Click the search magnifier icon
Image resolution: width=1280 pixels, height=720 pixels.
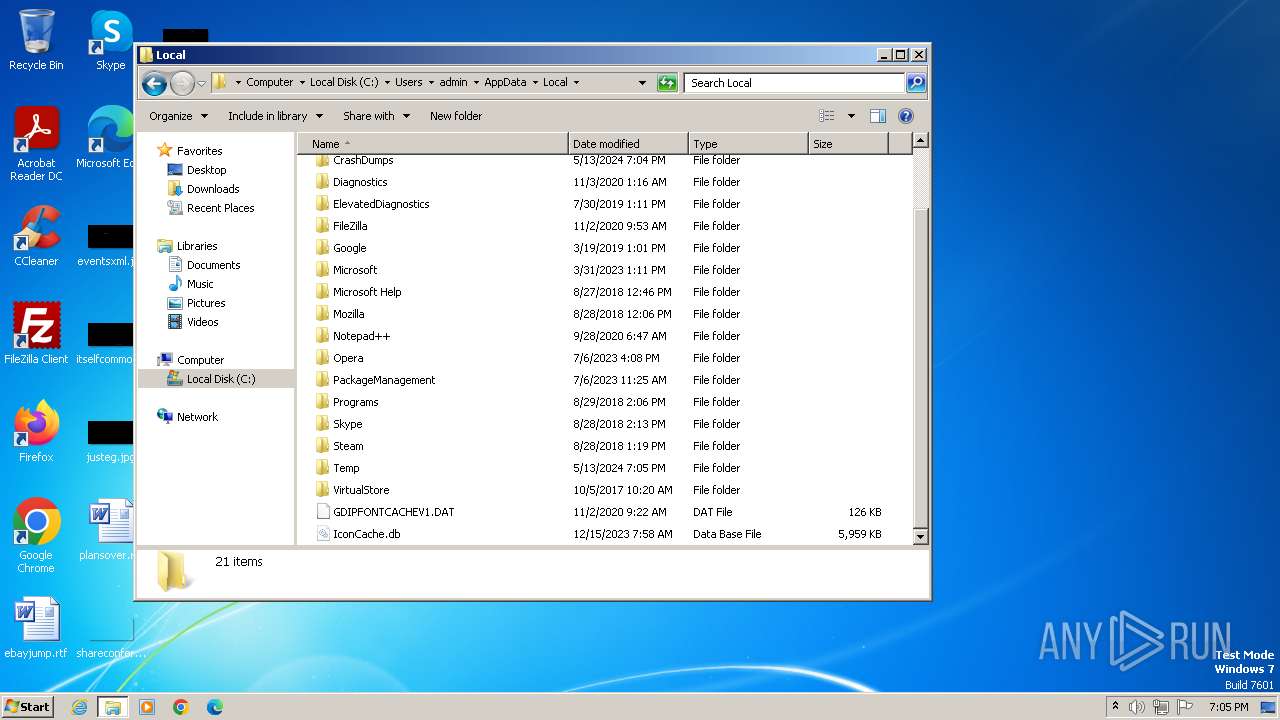(915, 83)
